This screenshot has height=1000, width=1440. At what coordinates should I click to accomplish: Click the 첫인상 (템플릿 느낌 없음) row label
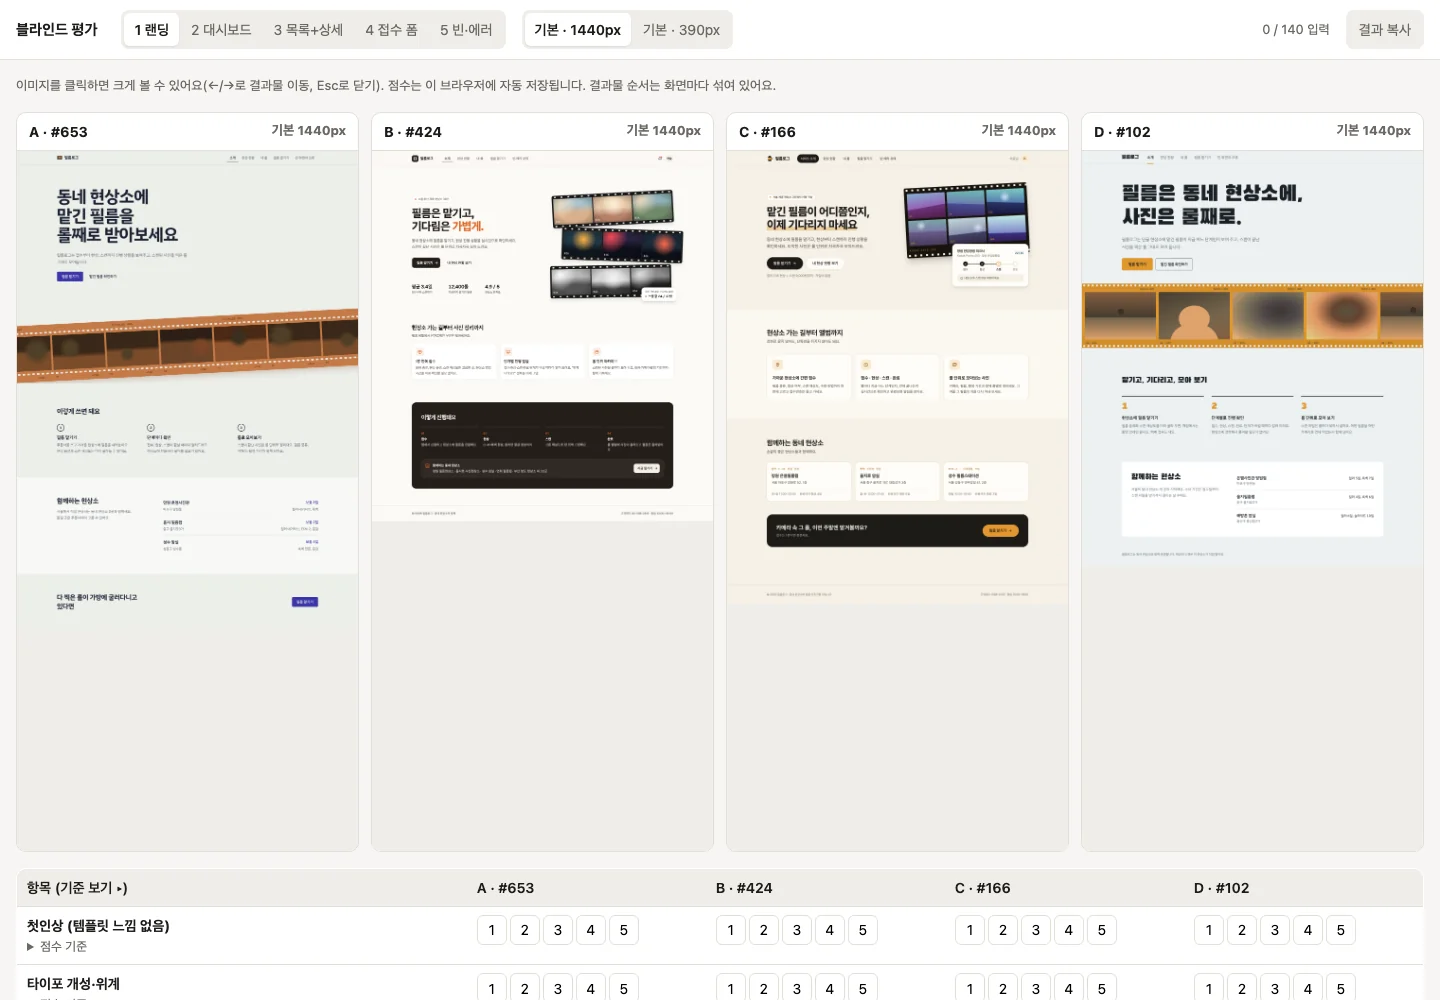pyautogui.click(x=98, y=926)
